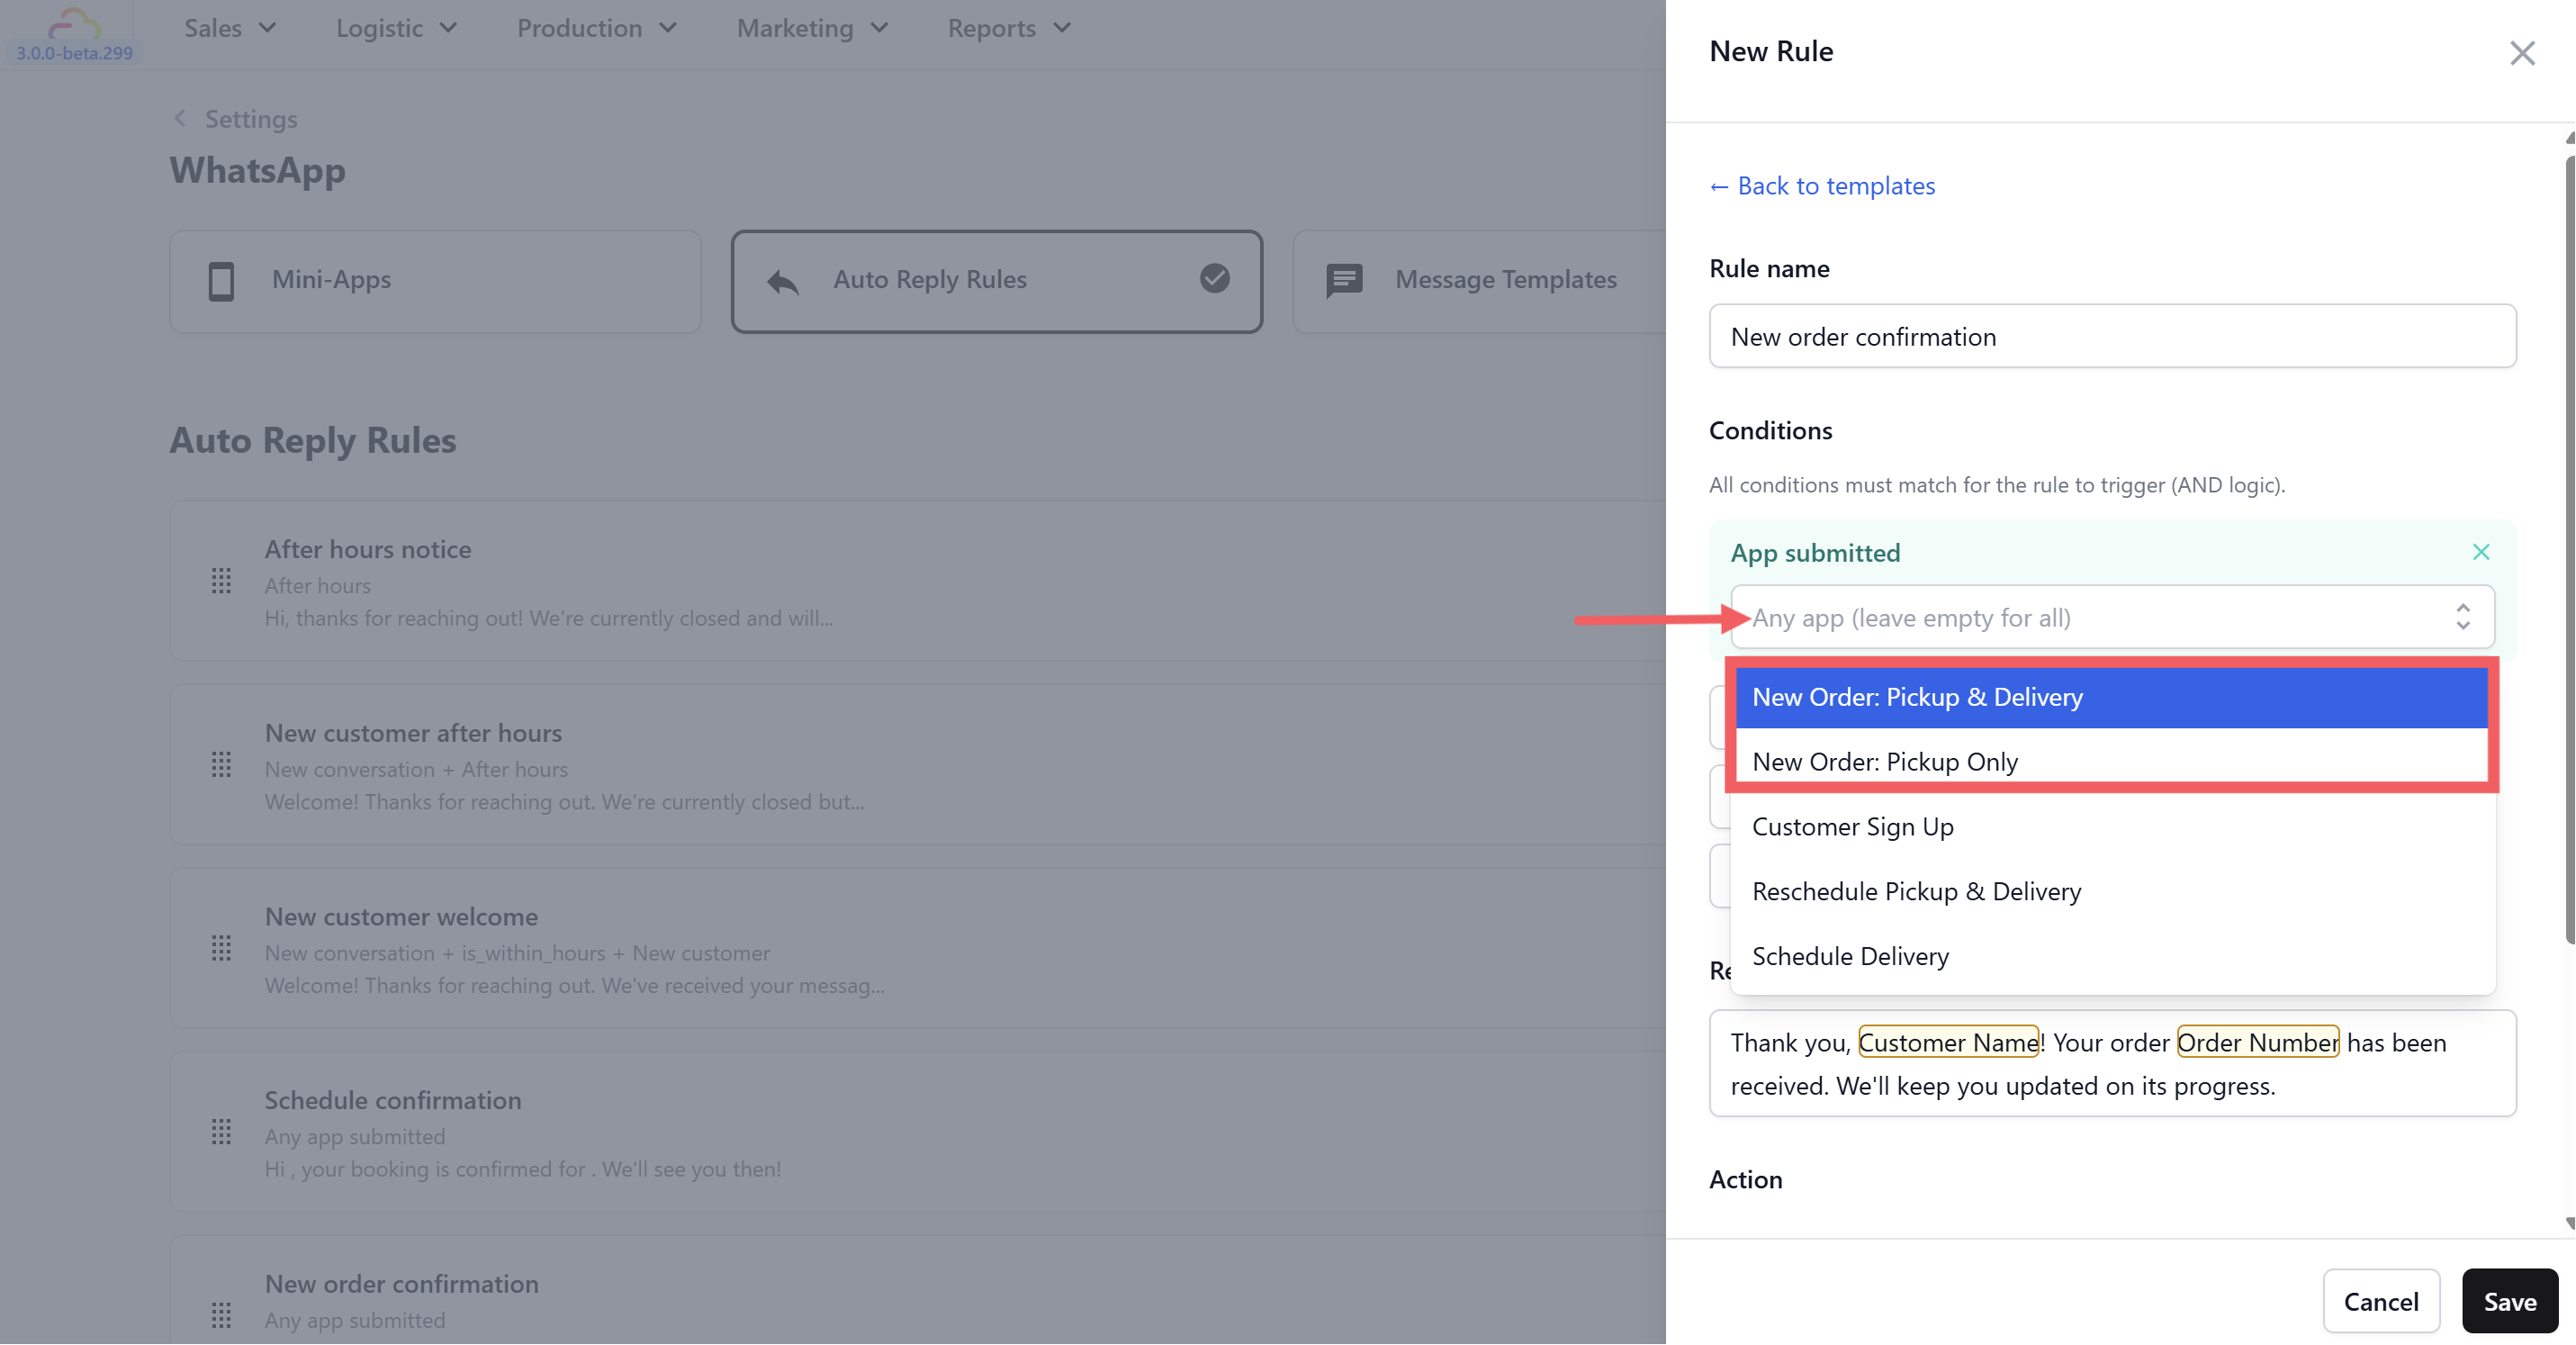Click the drag handle for Schedule confirmation
The width and height of the screenshot is (2576, 1345).
point(222,1132)
